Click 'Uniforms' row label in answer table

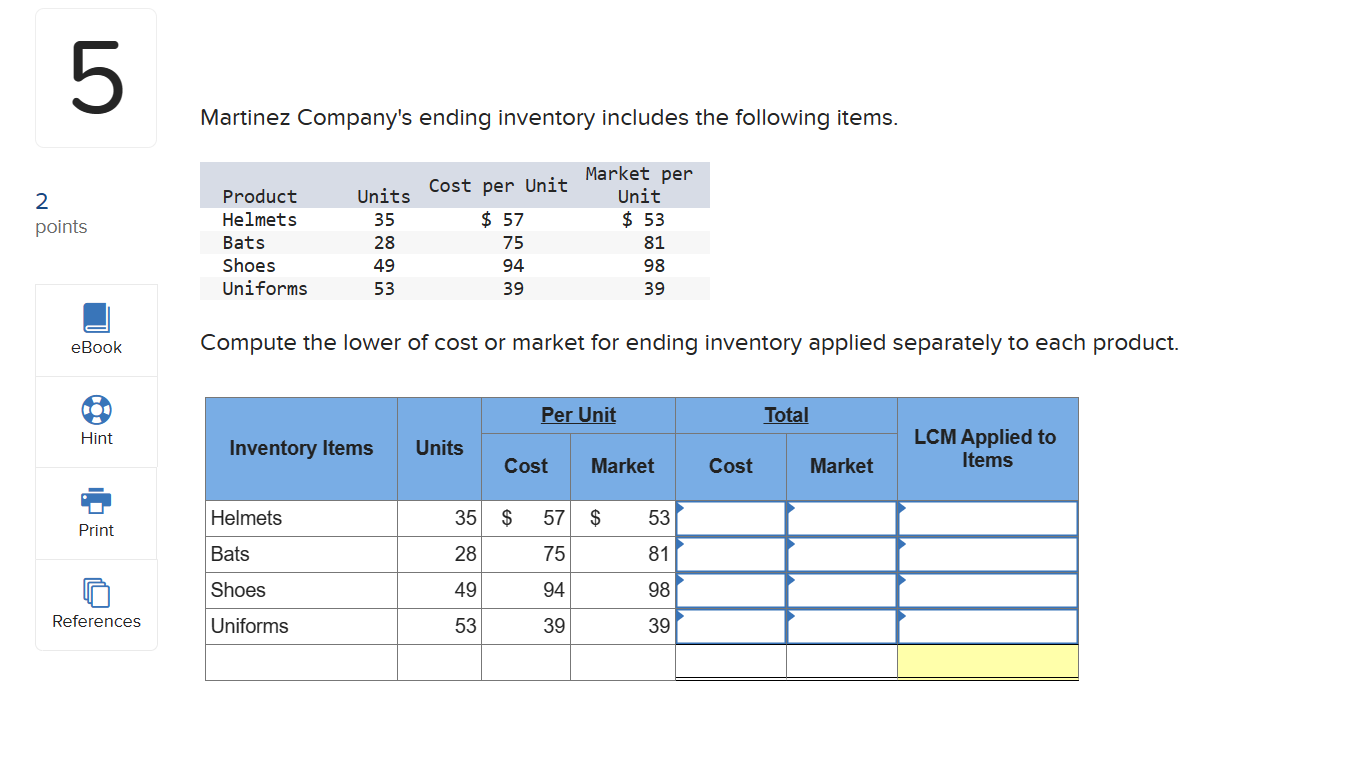click(249, 626)
